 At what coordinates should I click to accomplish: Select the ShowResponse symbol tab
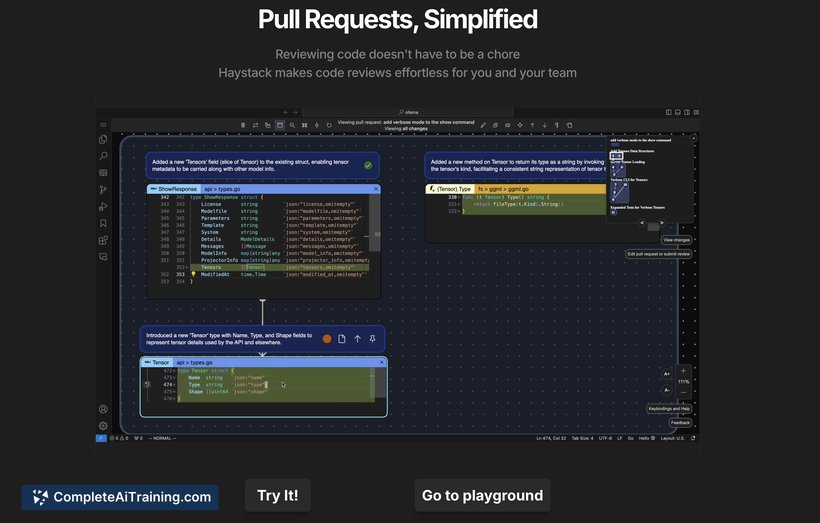point(174,189)
